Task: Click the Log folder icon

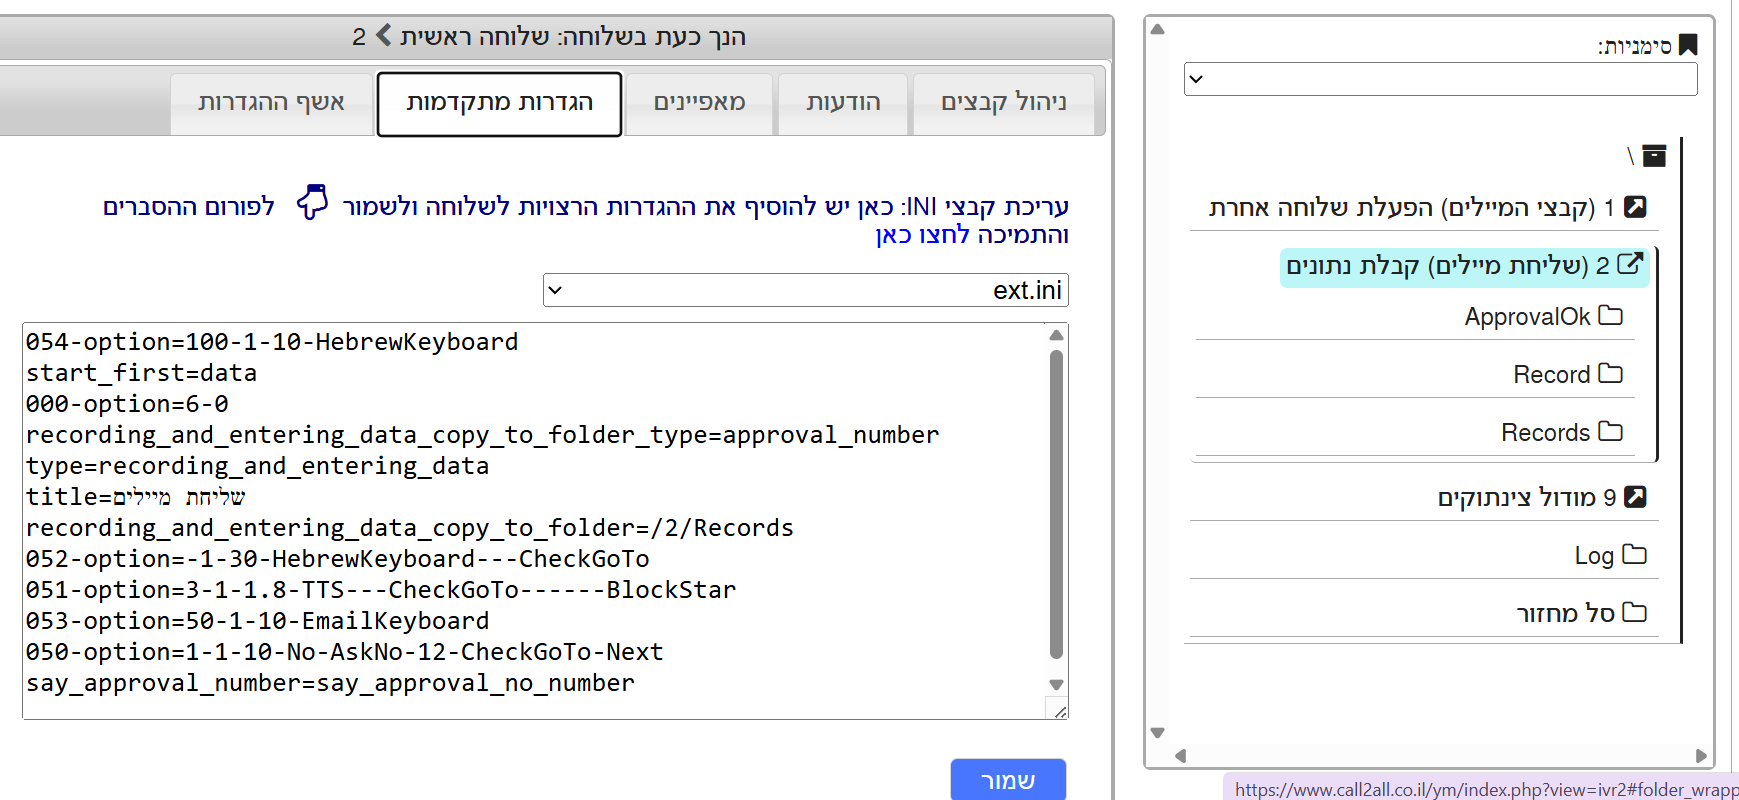Action: pyautogui.click(x=1634, y=555)
